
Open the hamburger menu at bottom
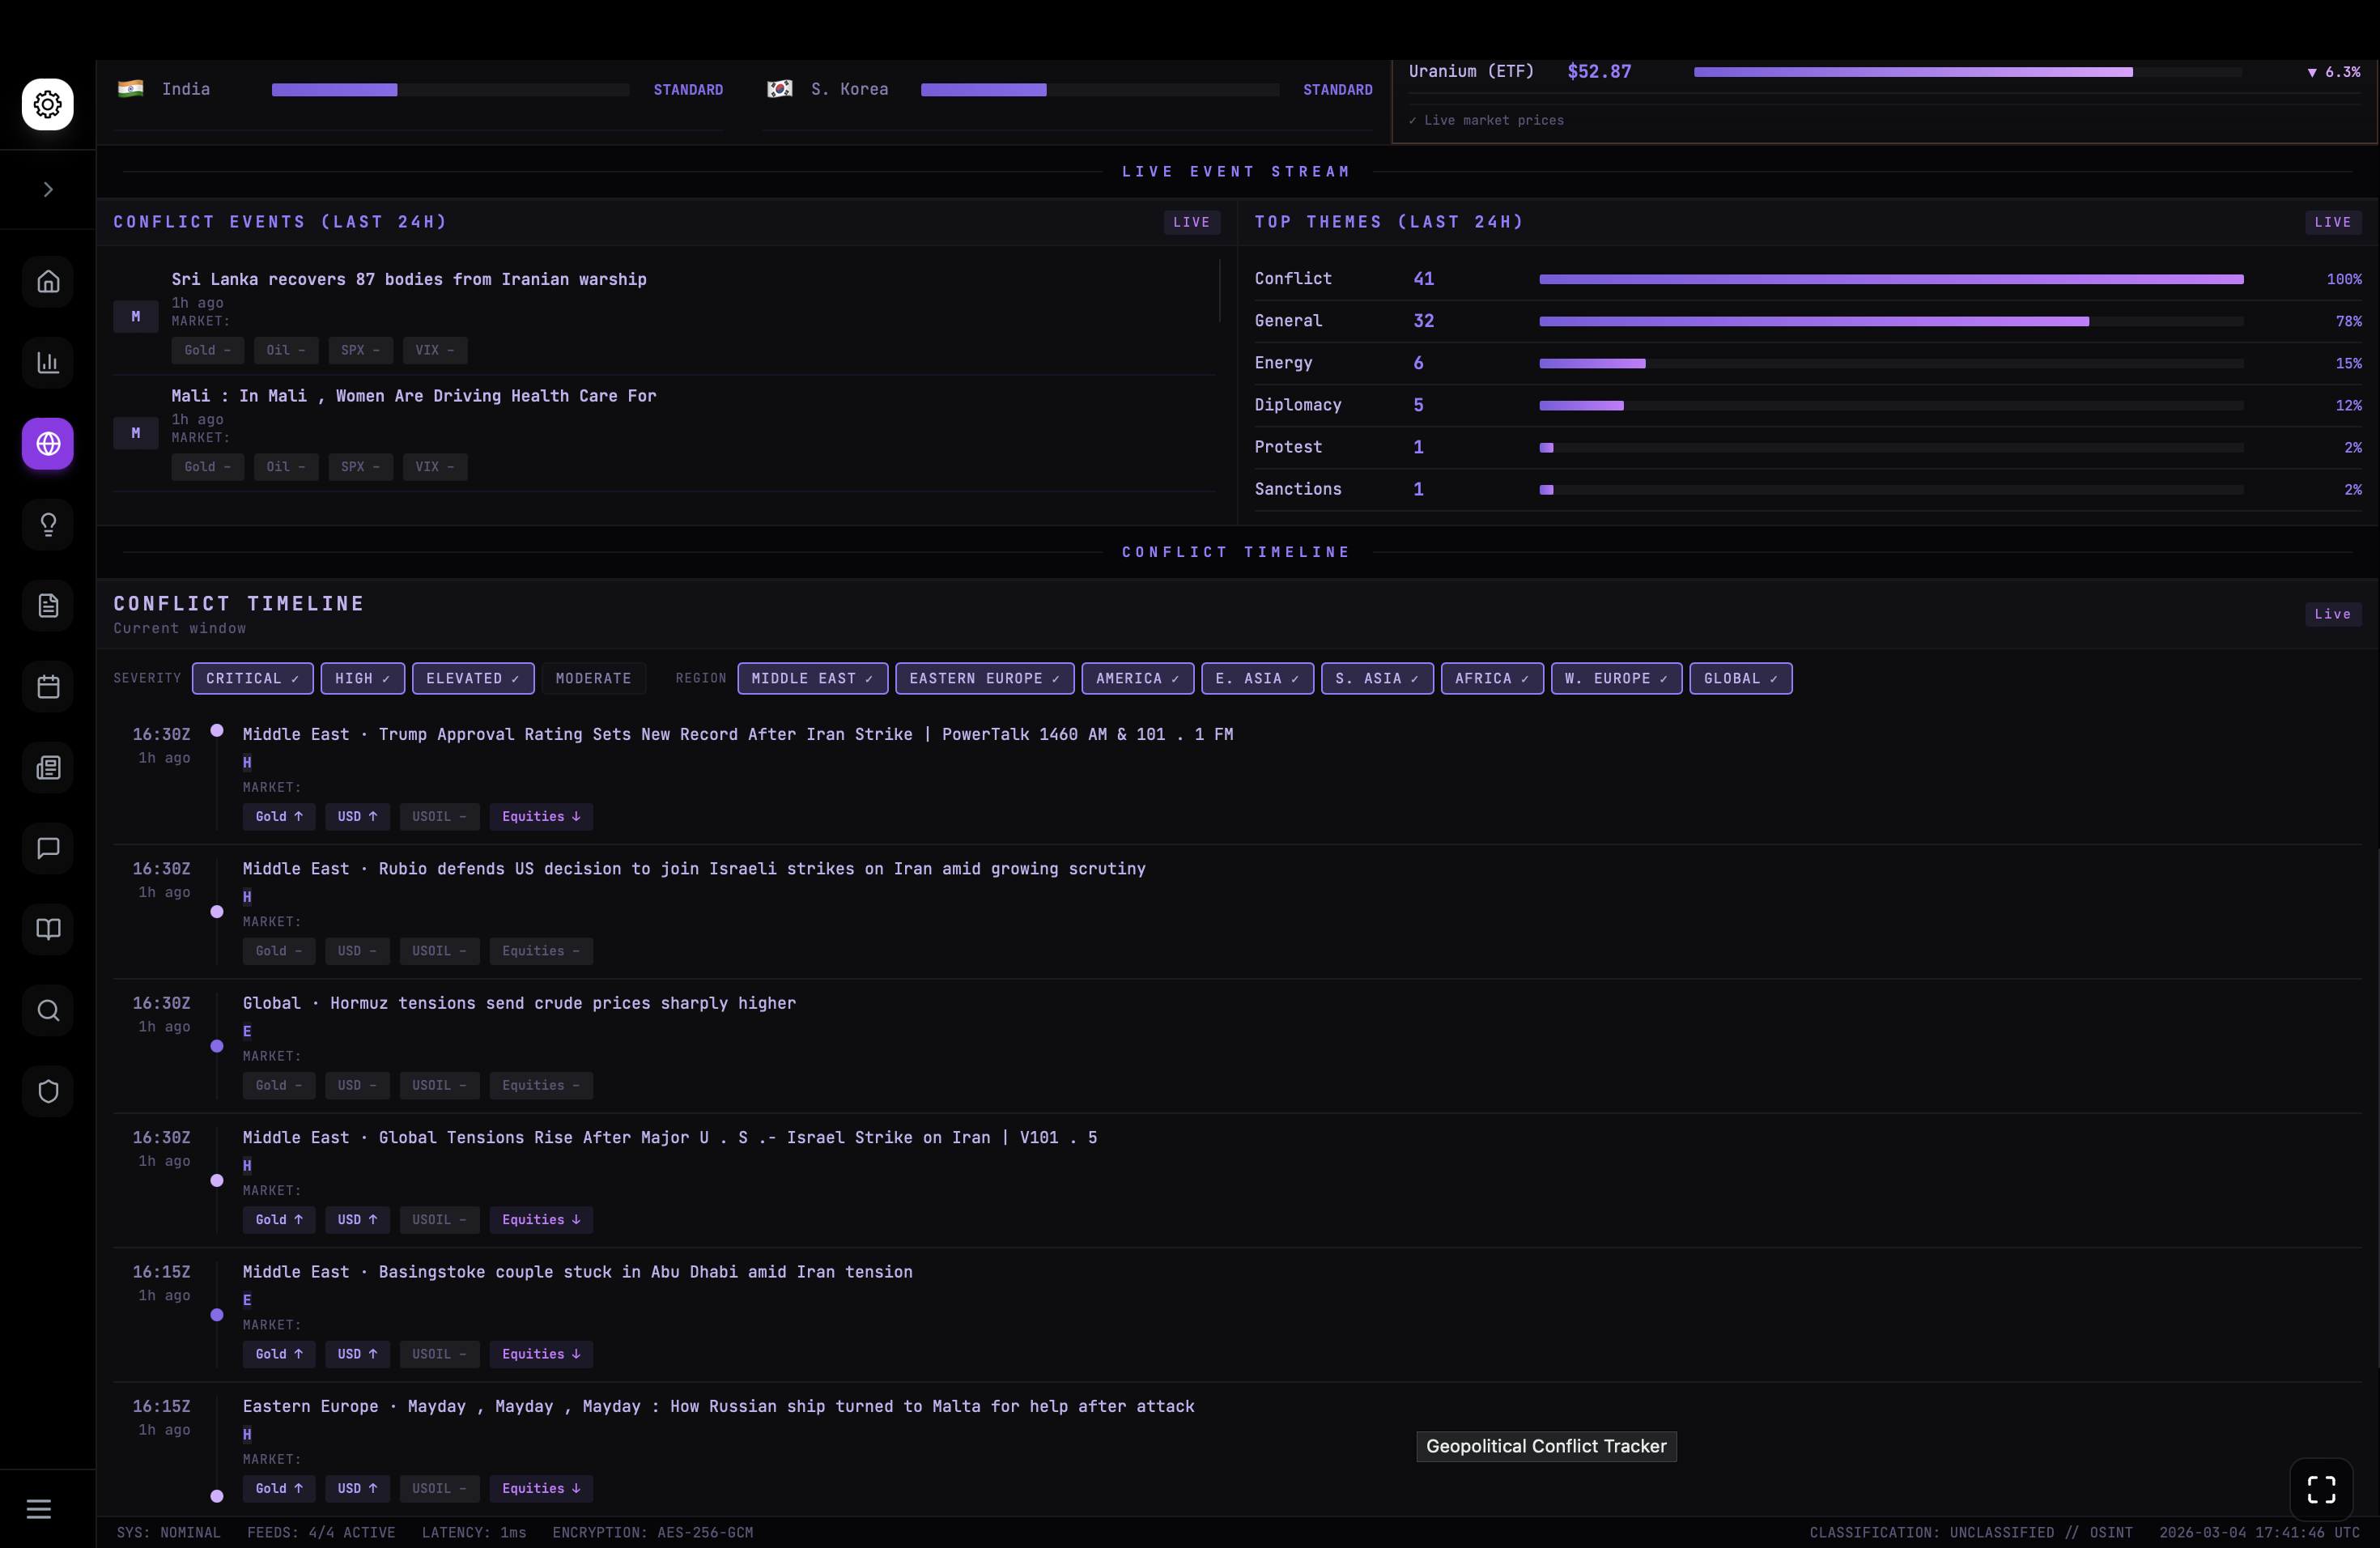click(x=38, y=1509)
